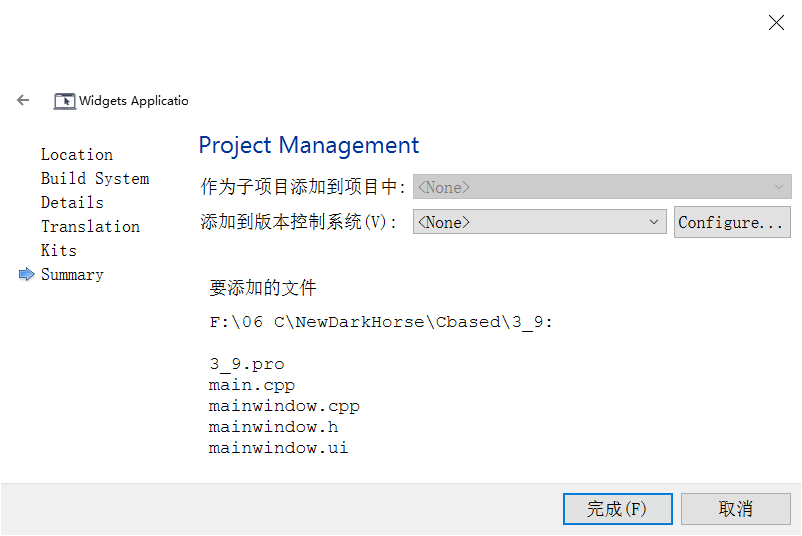Click the 3_9.pro file entry

click(247, 364)
